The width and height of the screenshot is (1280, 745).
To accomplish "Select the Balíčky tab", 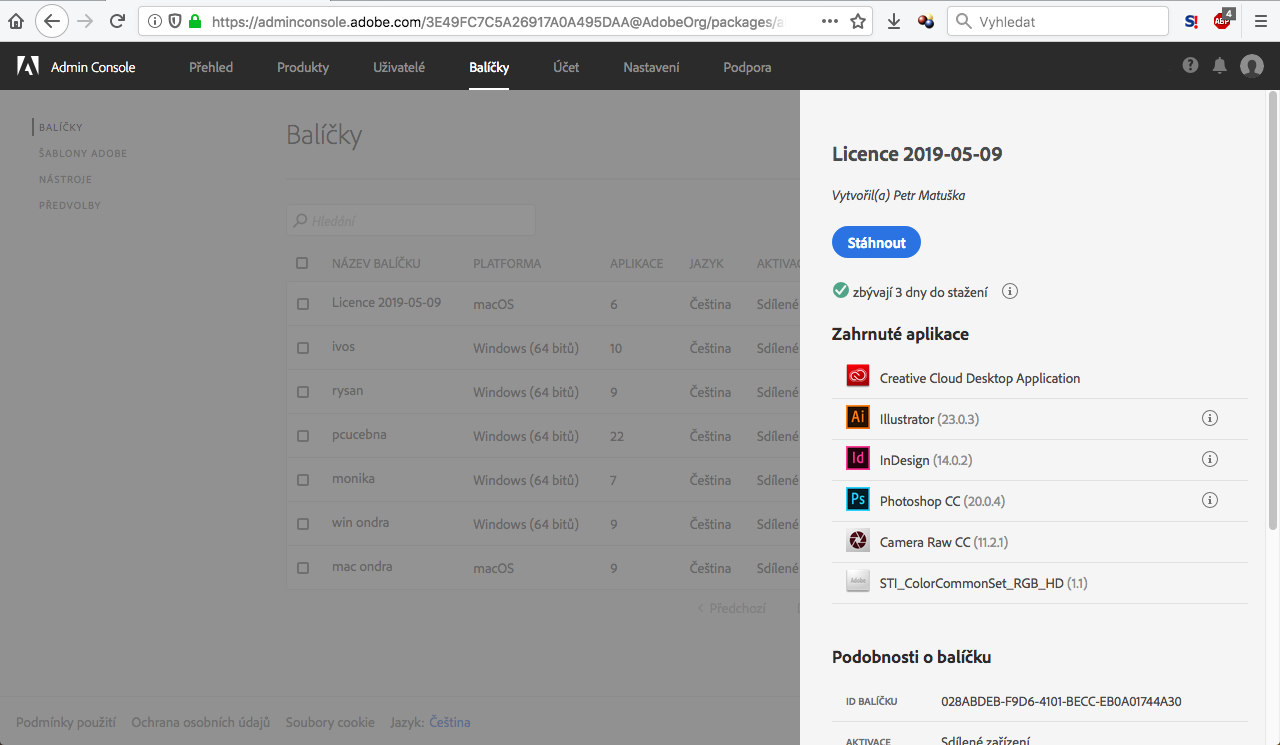I will pos(489,67).
